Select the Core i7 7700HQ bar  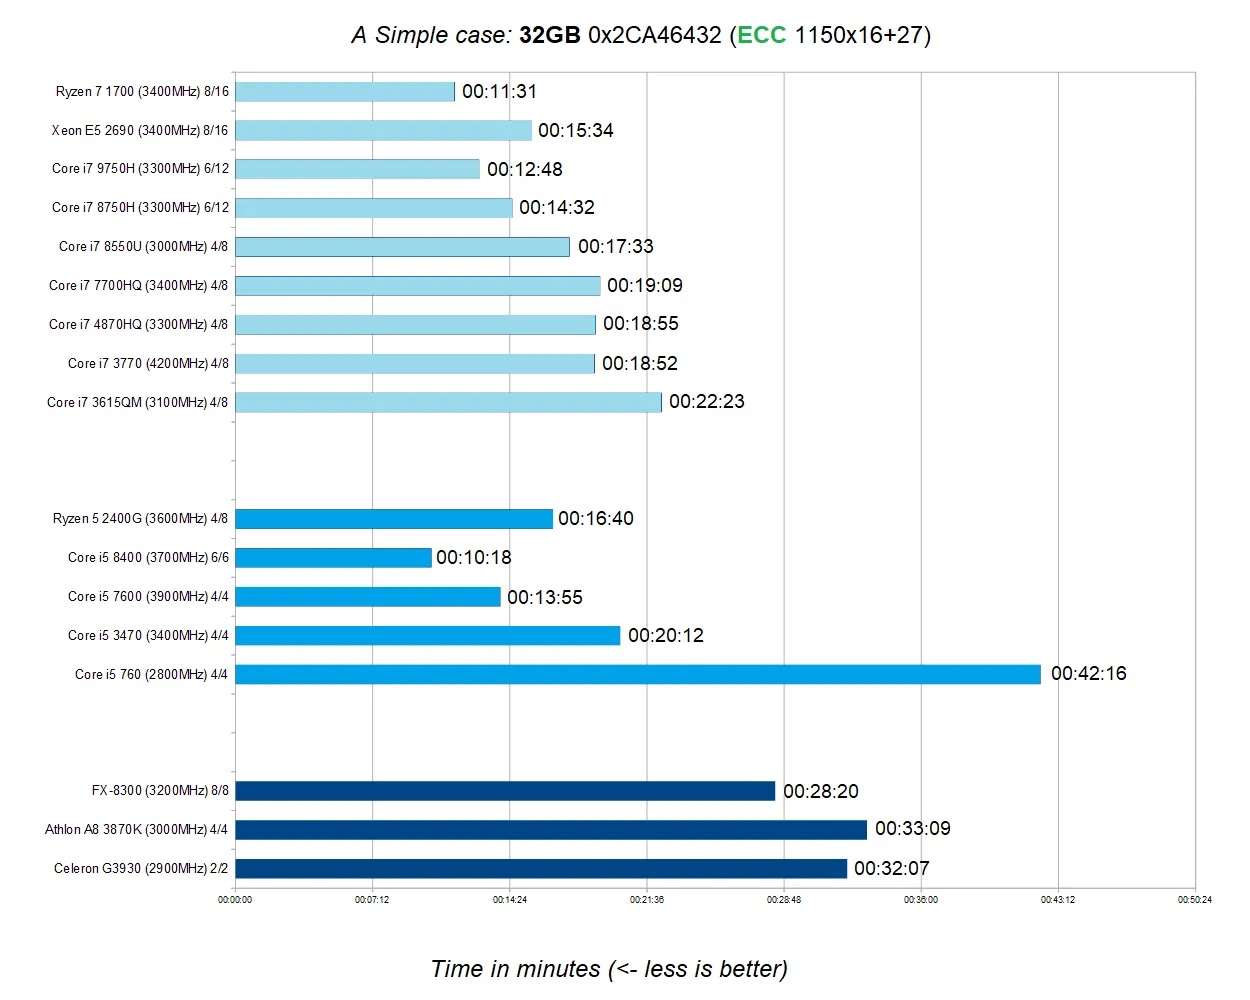point(417,286)
